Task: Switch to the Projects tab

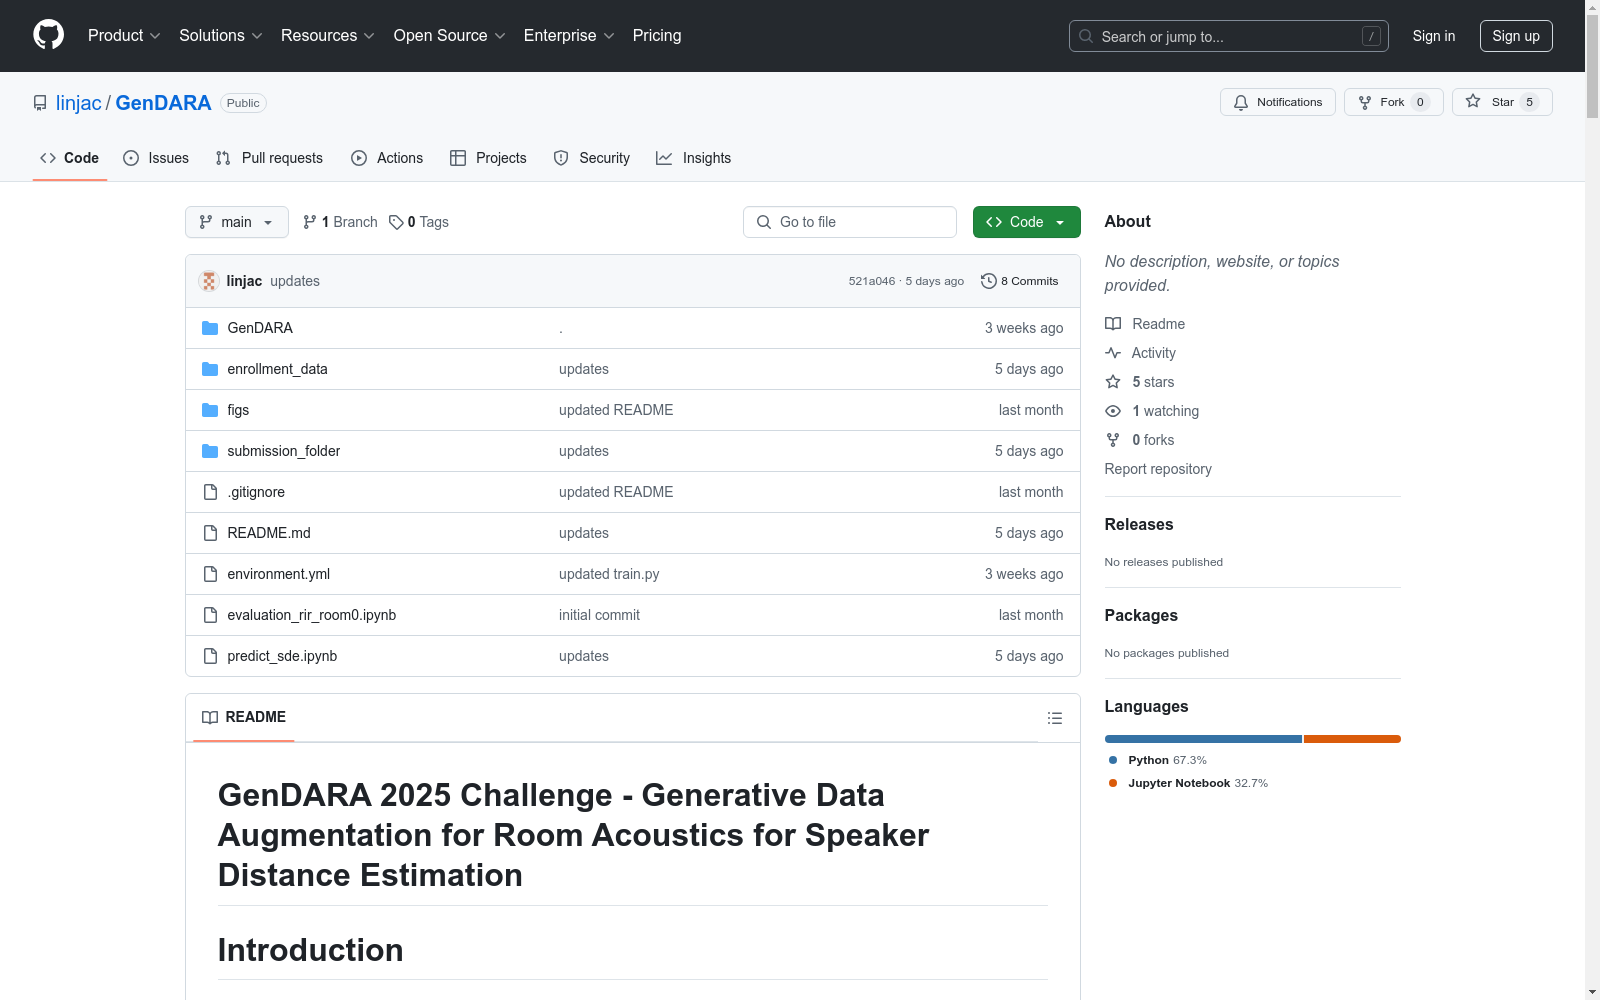Action: pos(488,158)
